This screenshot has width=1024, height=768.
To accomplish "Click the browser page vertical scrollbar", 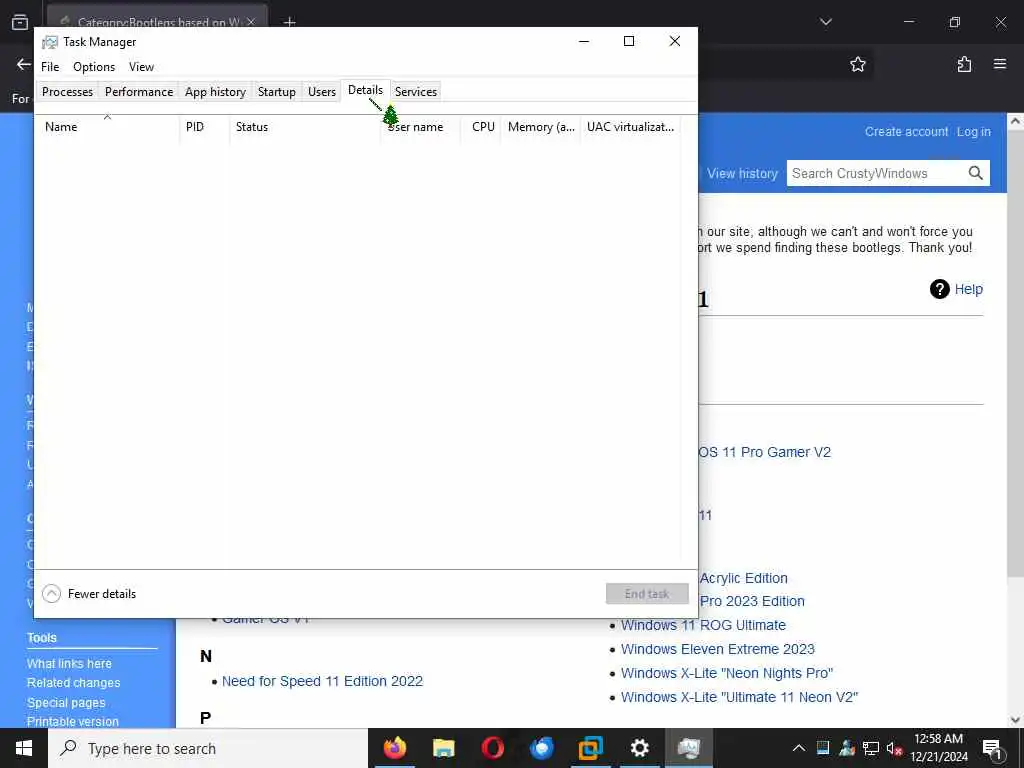I will tap(1015, 353).
